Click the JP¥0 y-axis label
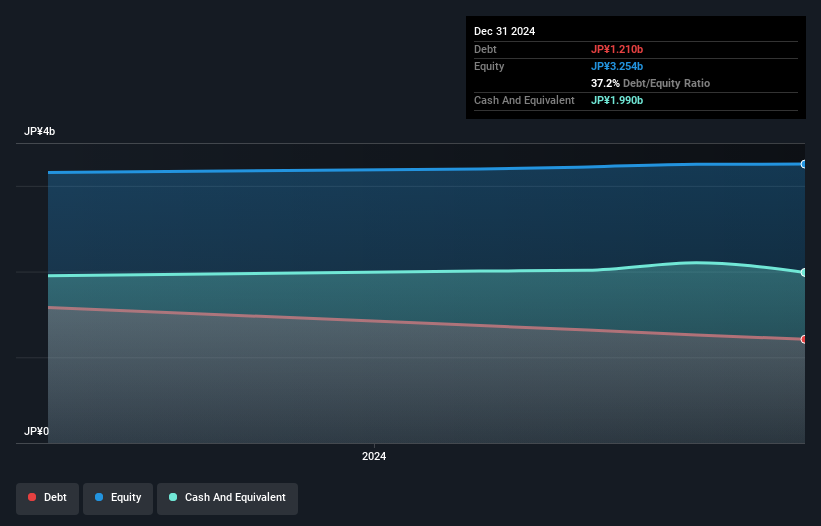Image resolution: width=821 pixels, height=526 pixels. pos(36,431)
